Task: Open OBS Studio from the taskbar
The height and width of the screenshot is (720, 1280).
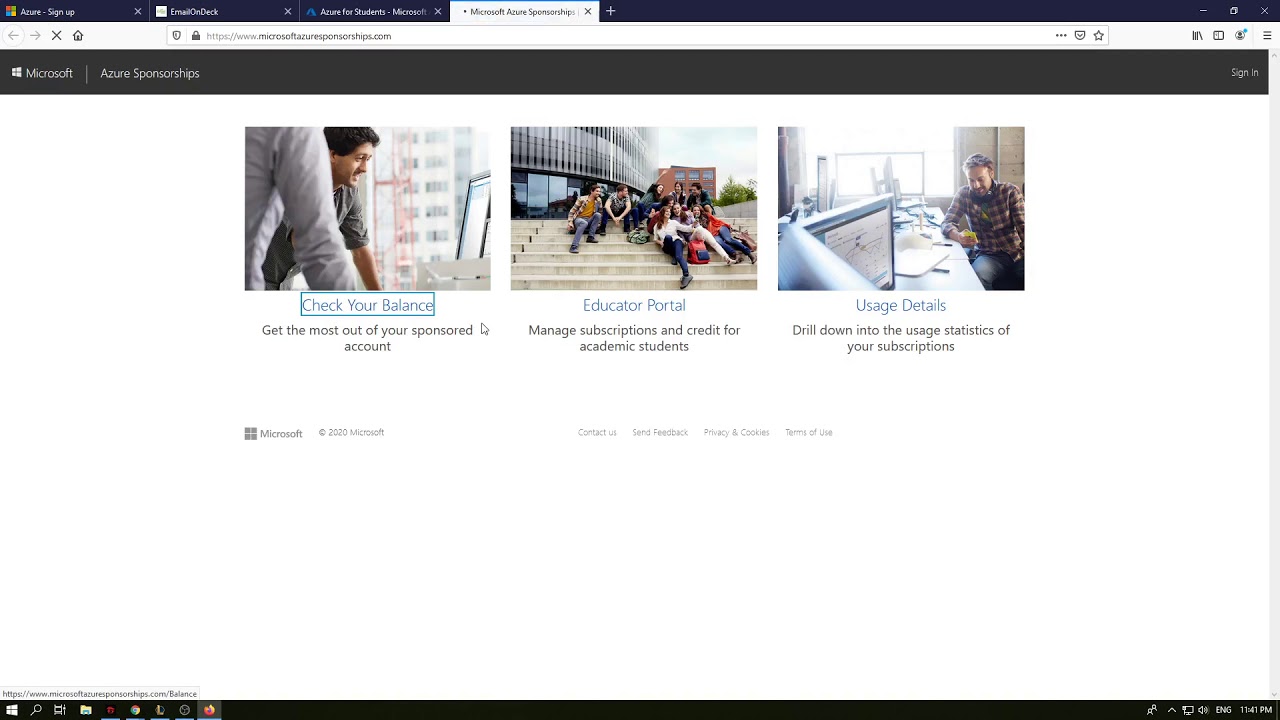Action: (185, 710)
